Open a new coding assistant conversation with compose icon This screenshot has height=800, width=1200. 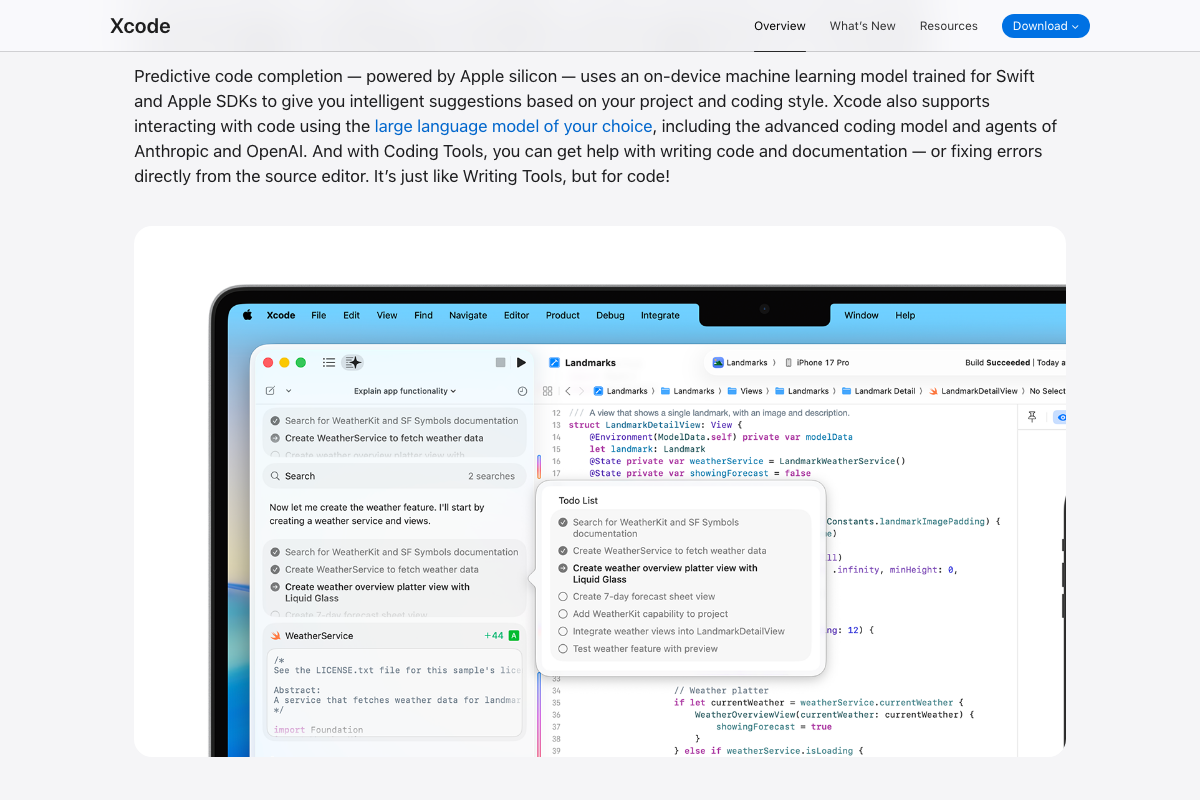point(271,390)
